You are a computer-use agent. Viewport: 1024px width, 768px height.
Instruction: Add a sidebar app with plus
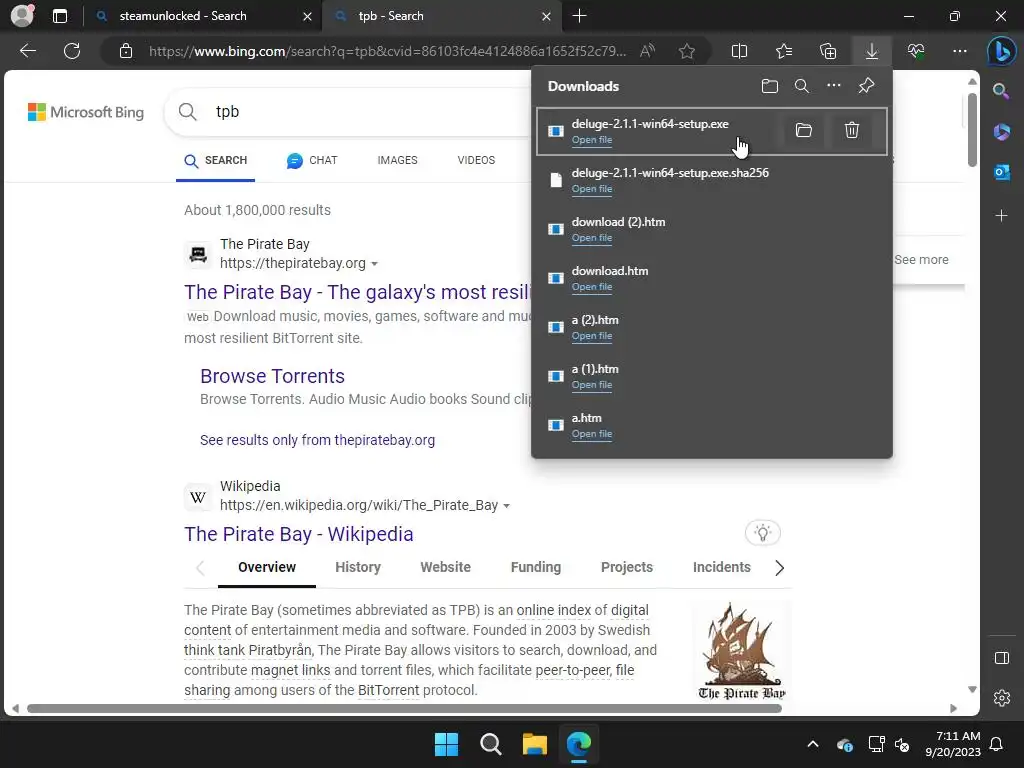click(x=1001, y=216)
